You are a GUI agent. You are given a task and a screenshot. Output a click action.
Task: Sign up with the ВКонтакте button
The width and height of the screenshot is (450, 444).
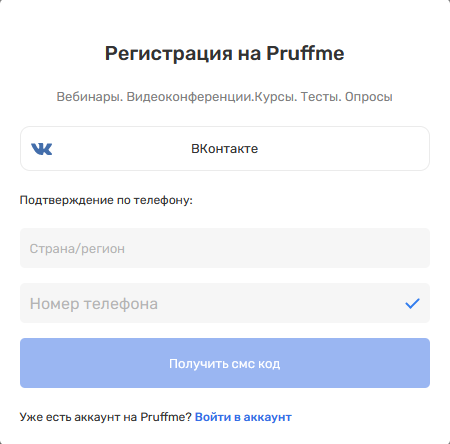tap(225, 148)
